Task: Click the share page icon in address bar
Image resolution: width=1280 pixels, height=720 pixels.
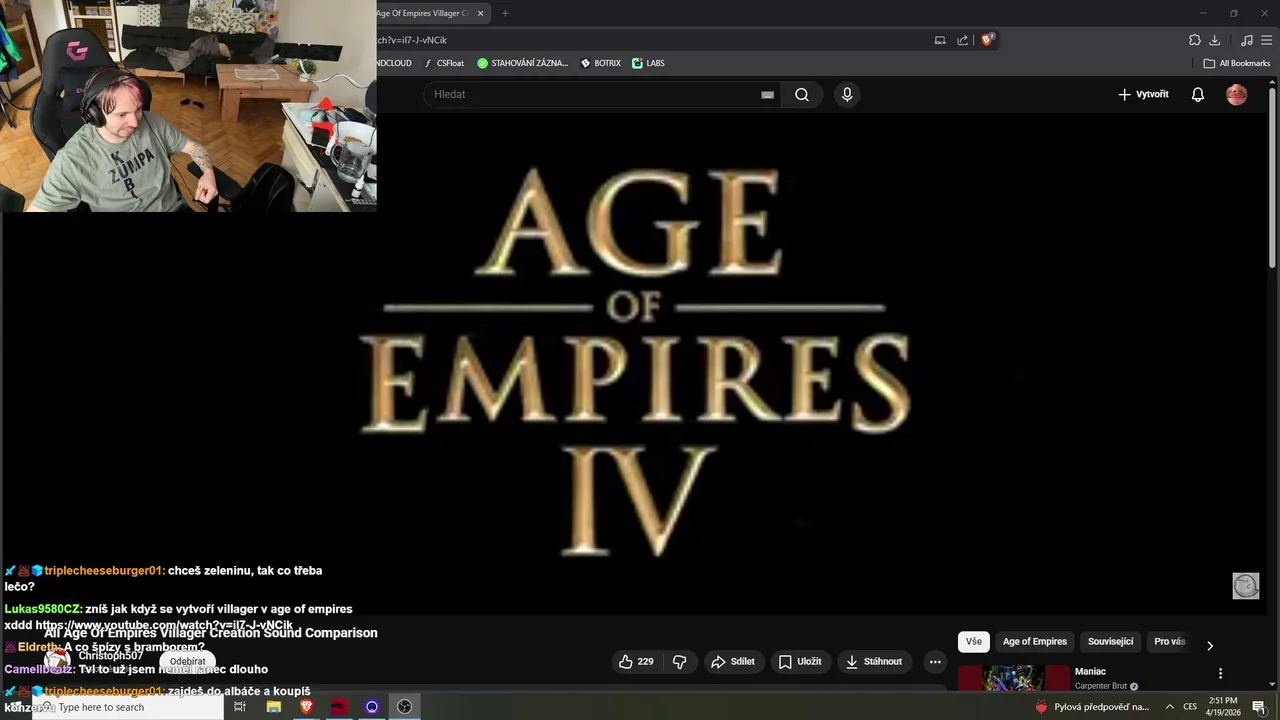Action: [962, 40]
